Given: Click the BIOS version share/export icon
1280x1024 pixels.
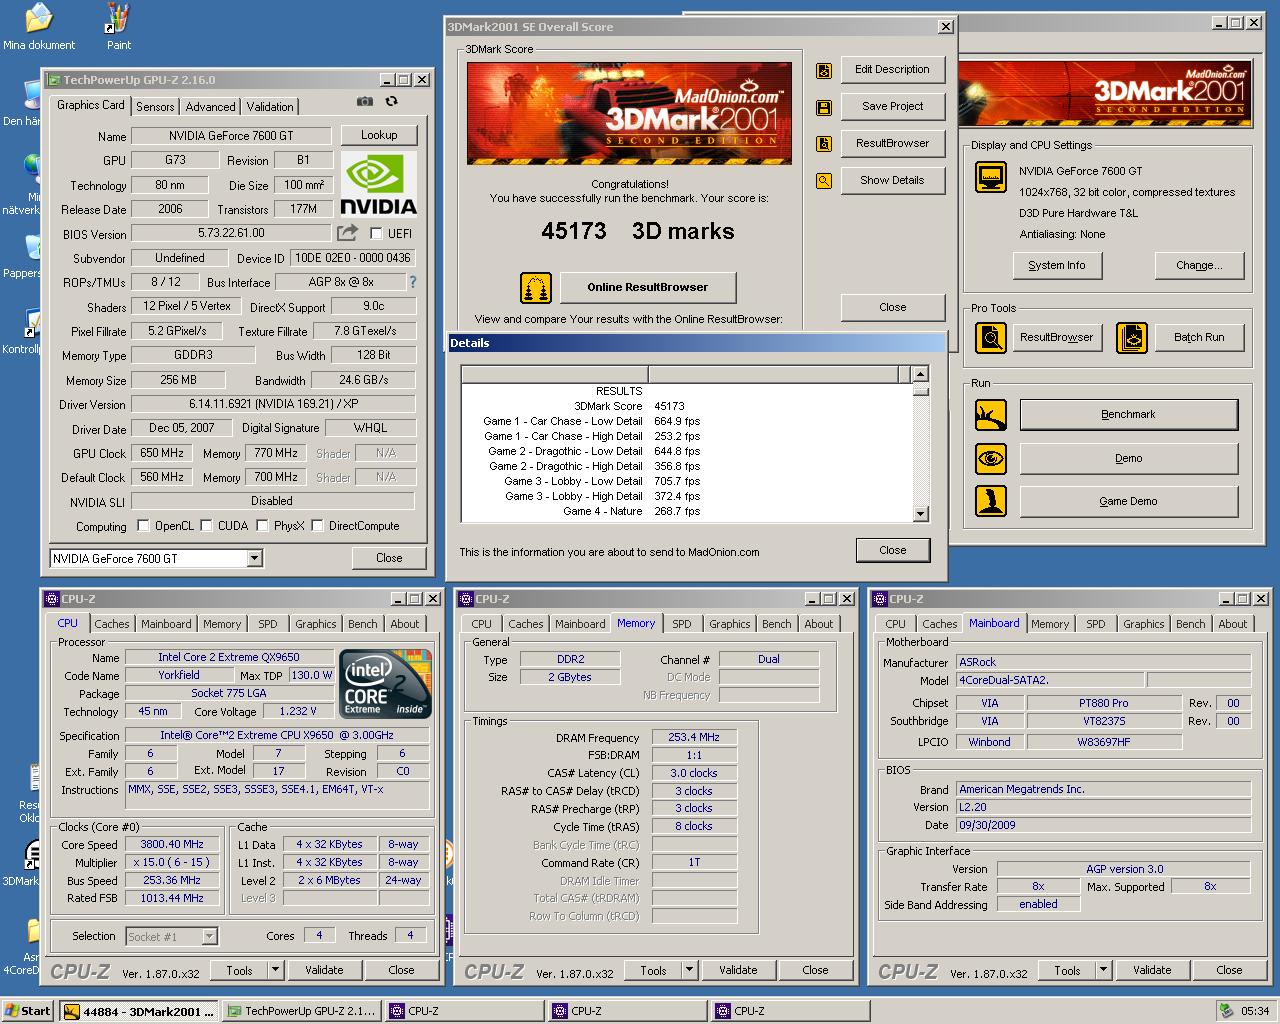Looking at the screenshot, I should pos(347,233).
